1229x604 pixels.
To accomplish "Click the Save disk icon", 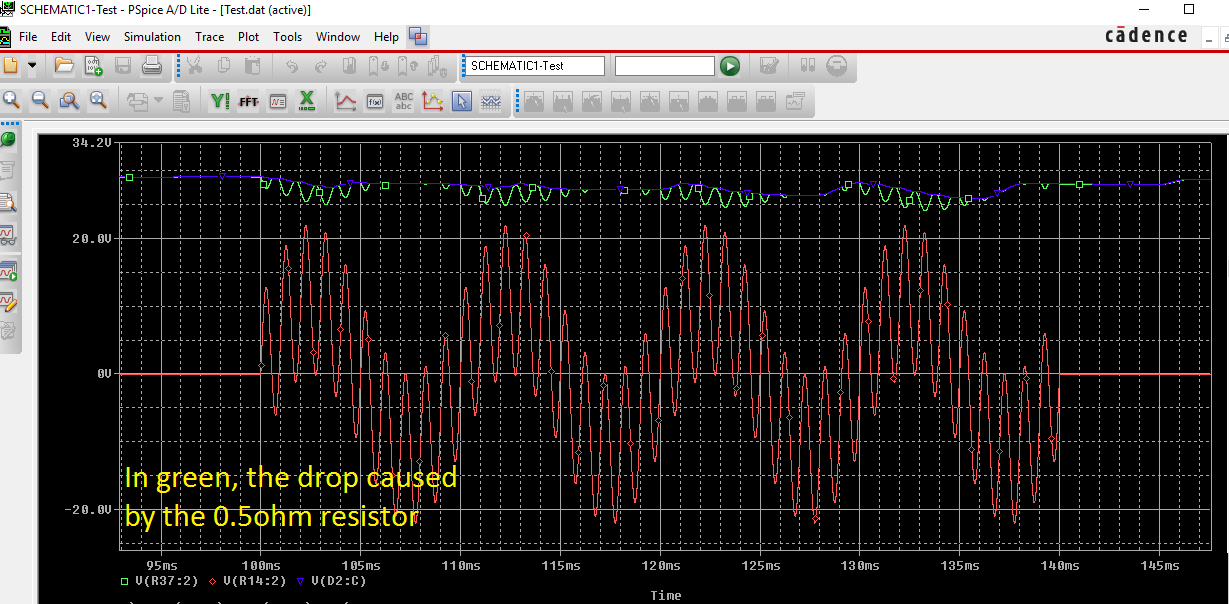I will pos(123,66).
